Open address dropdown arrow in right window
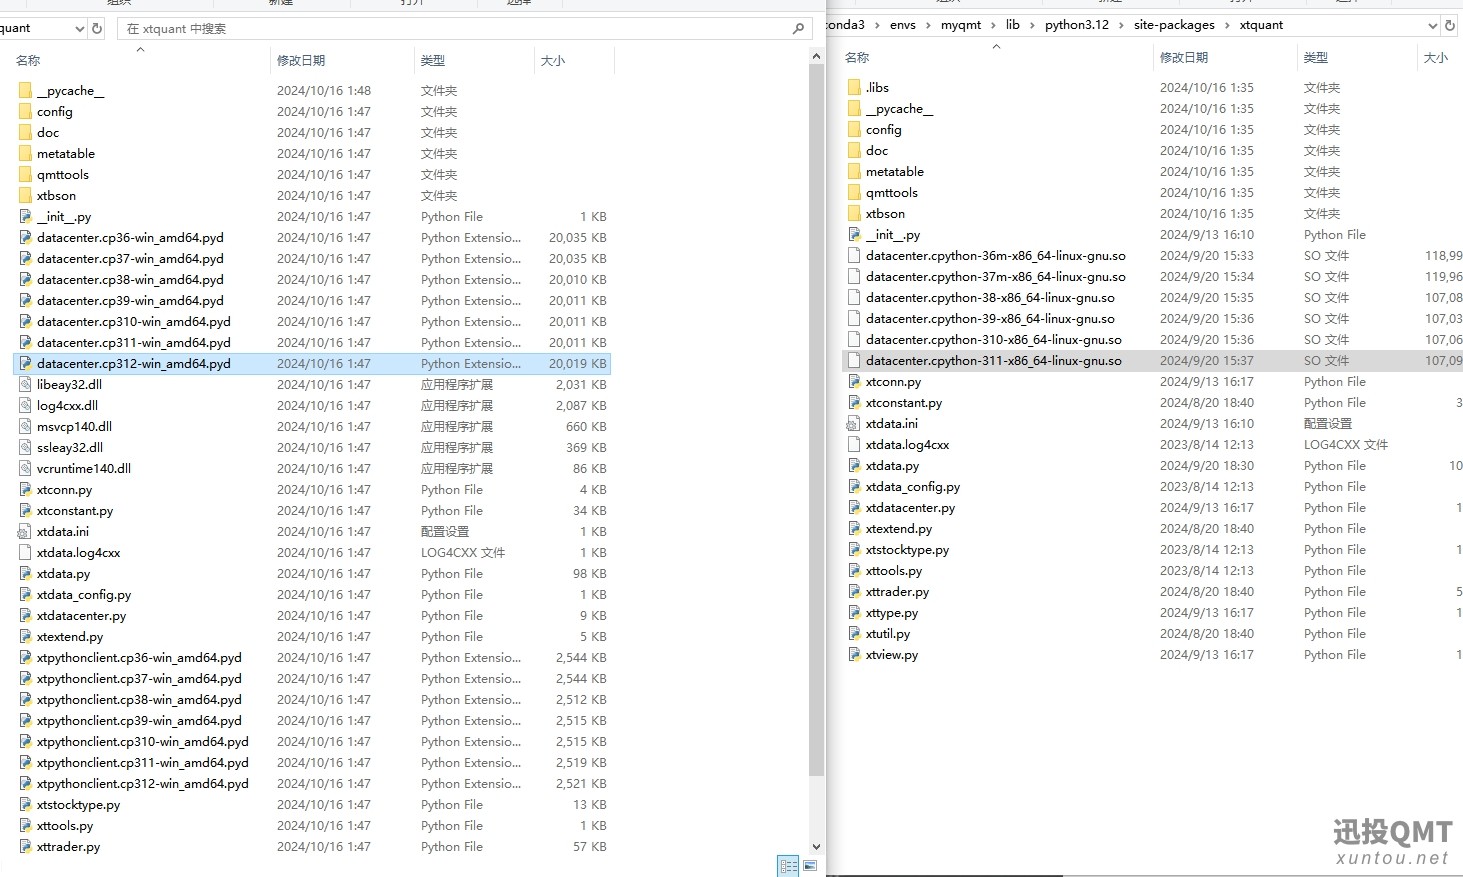The width and height of the screenshot is (1463, 877). pos(1432,25)
